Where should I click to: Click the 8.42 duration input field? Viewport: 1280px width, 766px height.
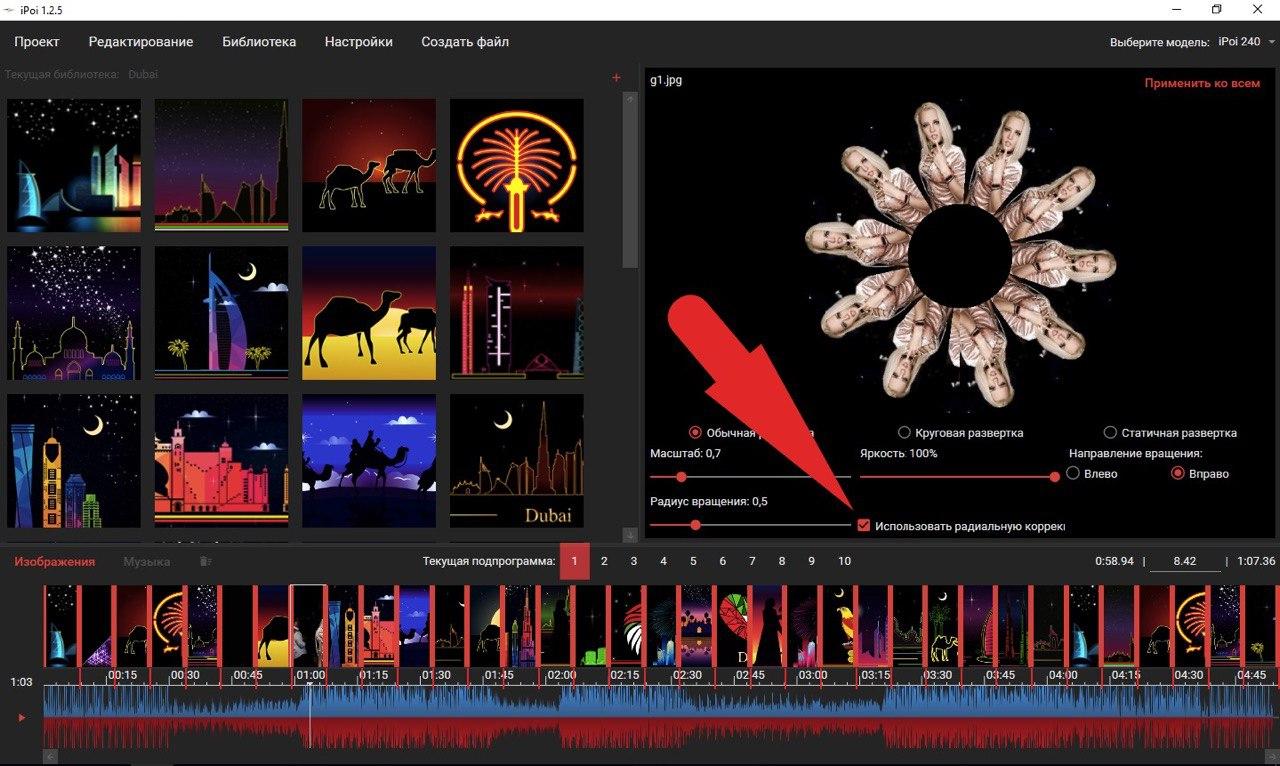[1185, 562]
